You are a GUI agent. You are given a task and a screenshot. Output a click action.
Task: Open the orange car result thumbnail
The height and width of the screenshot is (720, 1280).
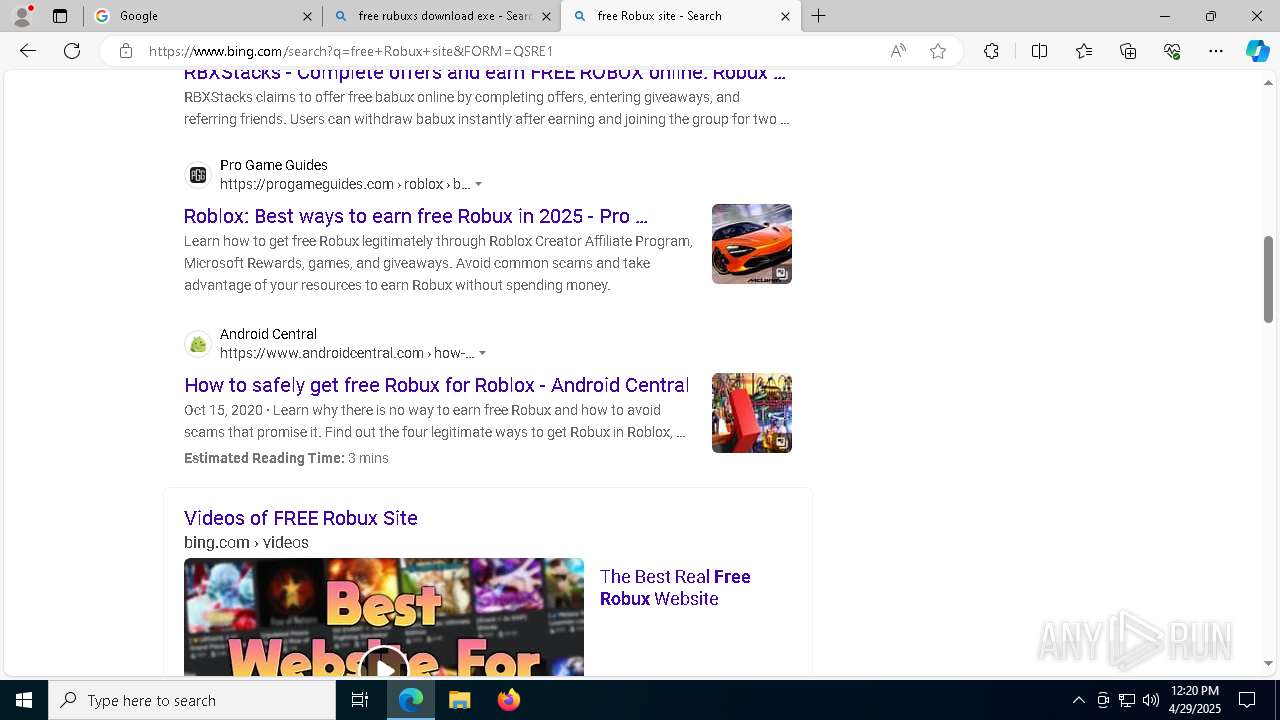point(752,244)
